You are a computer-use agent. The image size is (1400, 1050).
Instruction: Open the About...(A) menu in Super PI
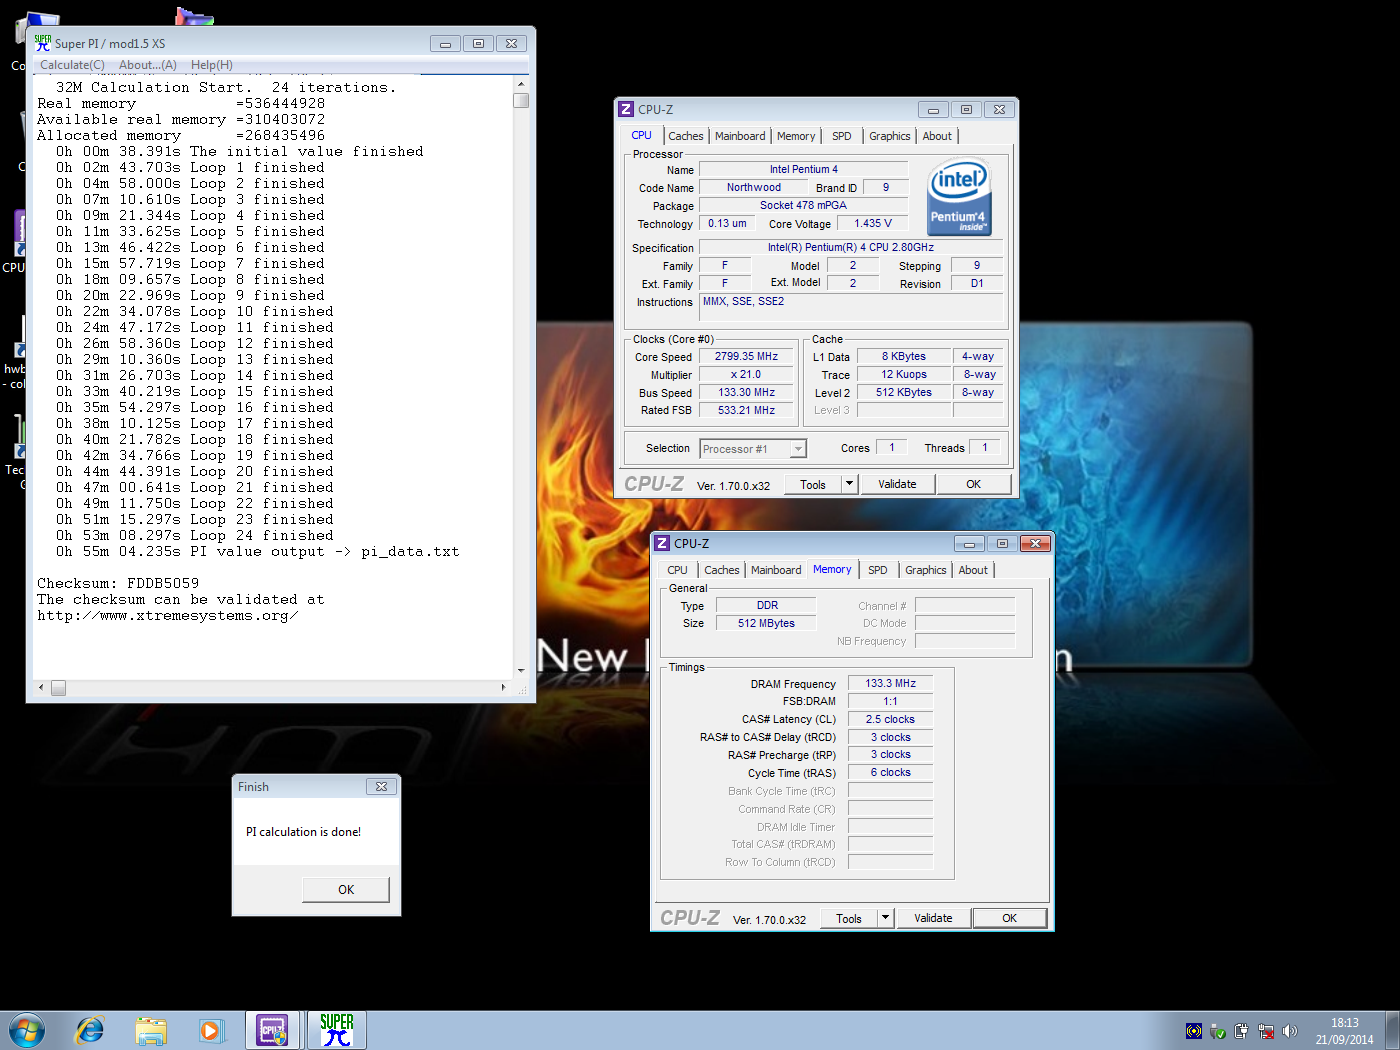[148, 65]
